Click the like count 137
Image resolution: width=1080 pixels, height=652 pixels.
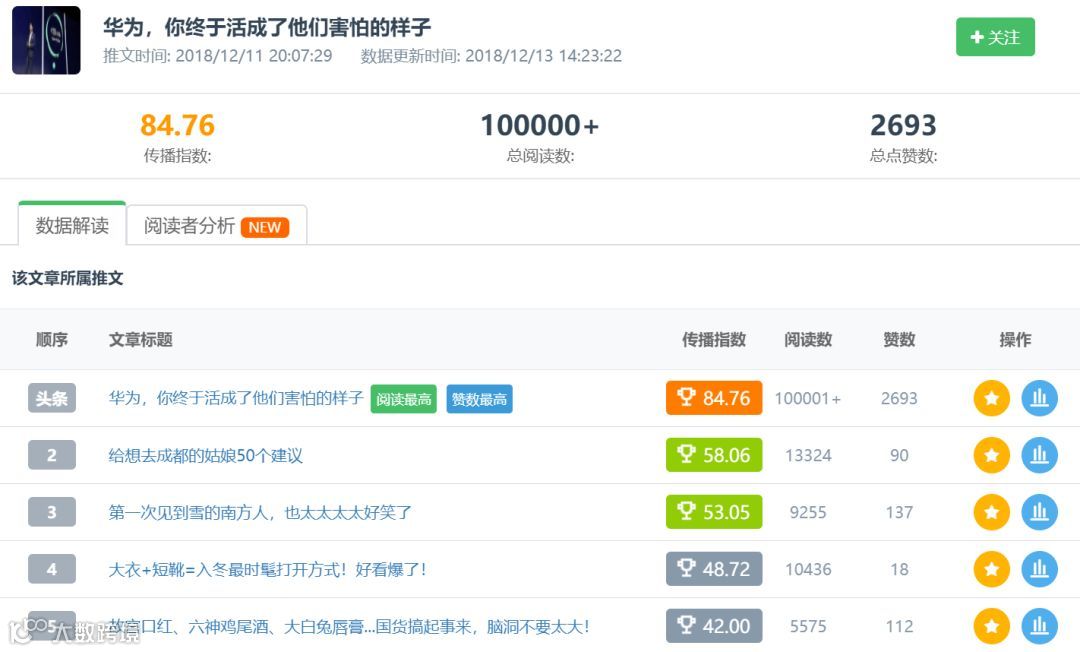click(x=899, y=512)
